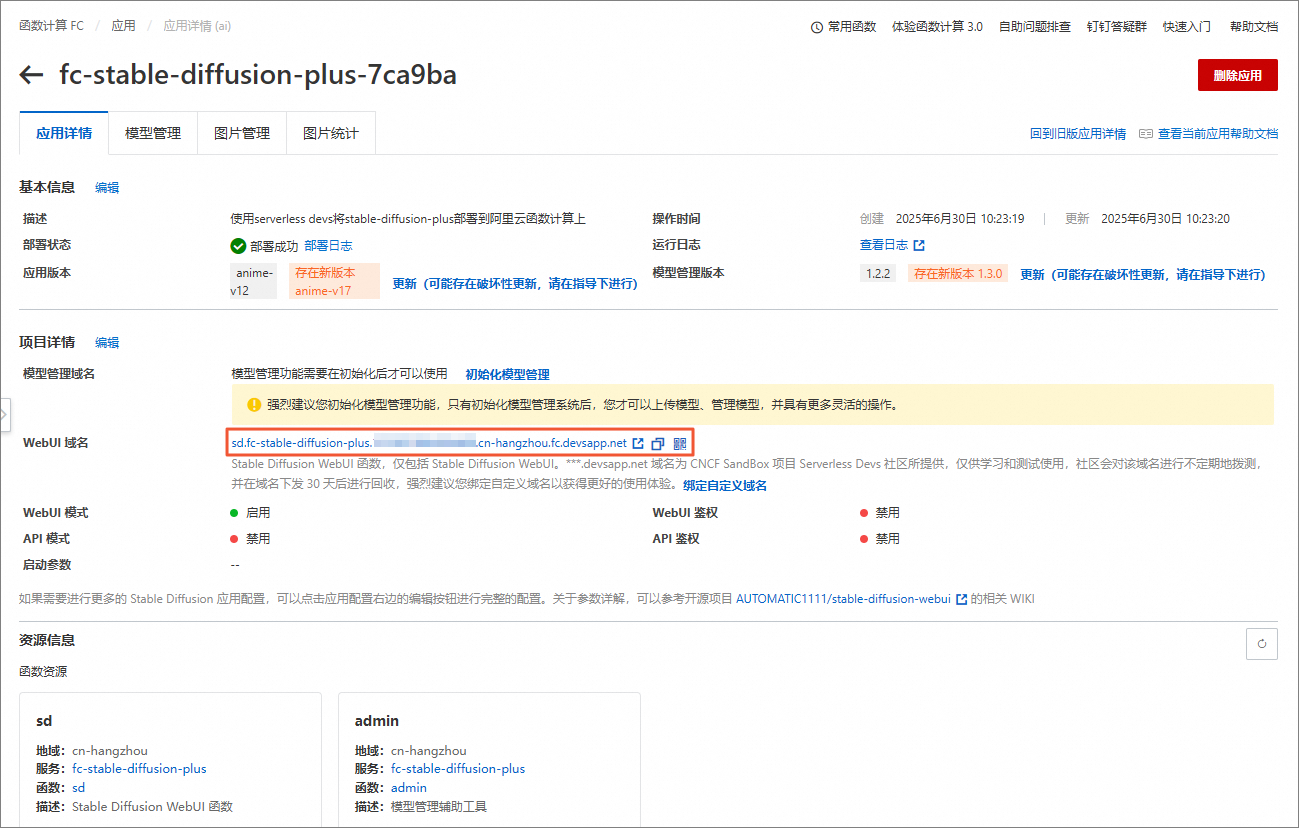Click the page title fc-stable-diffusion-plus-7ca9ba
The image size is (1299, 828).
(x=258, y=75)
